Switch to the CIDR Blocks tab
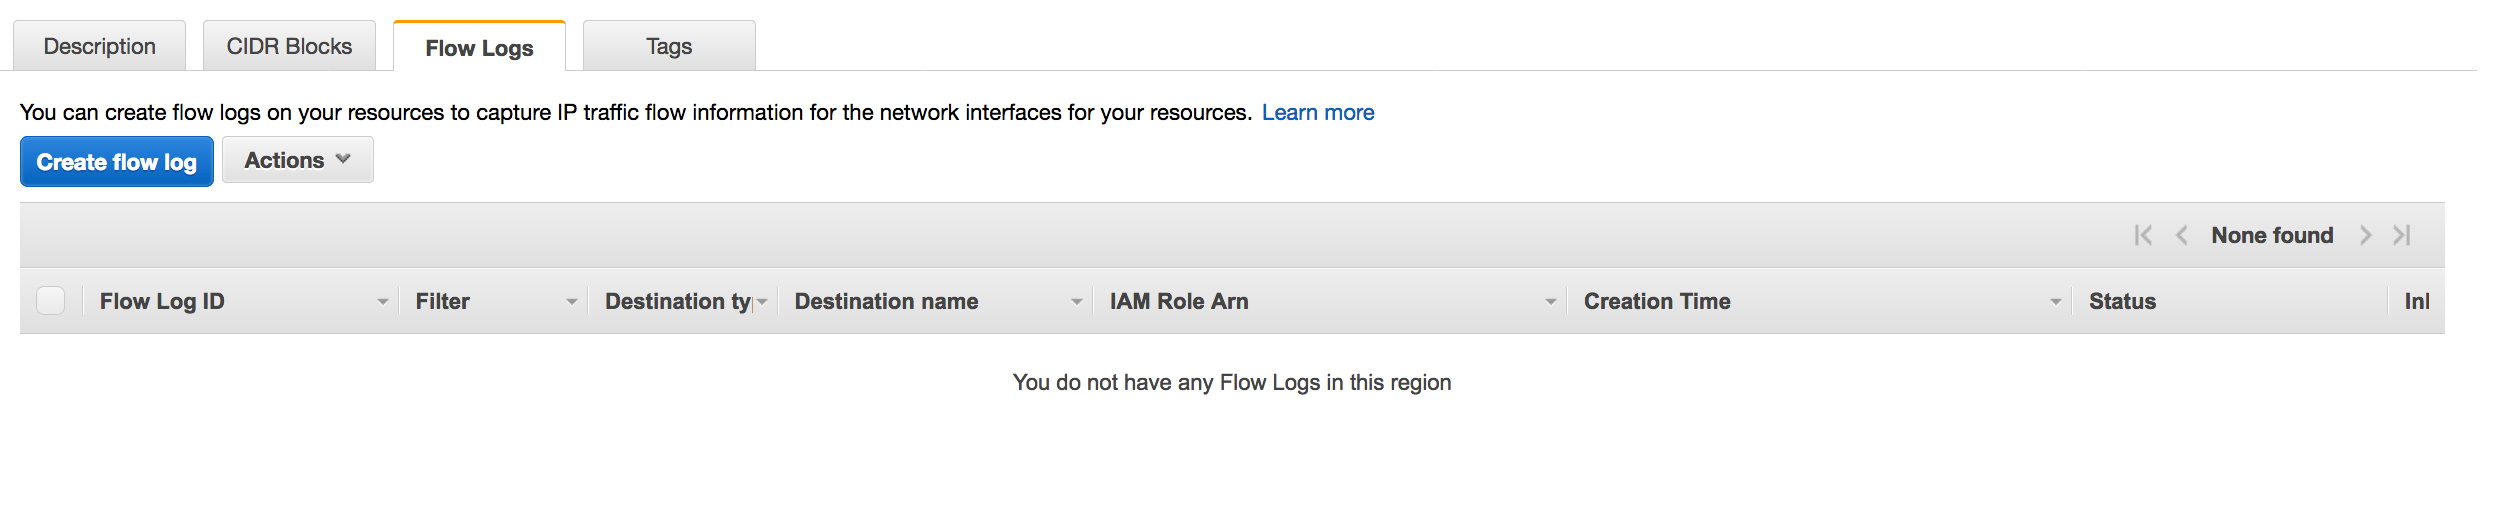Image resolution: width=2494 pixels, height=532 pixels. (289, 46)
